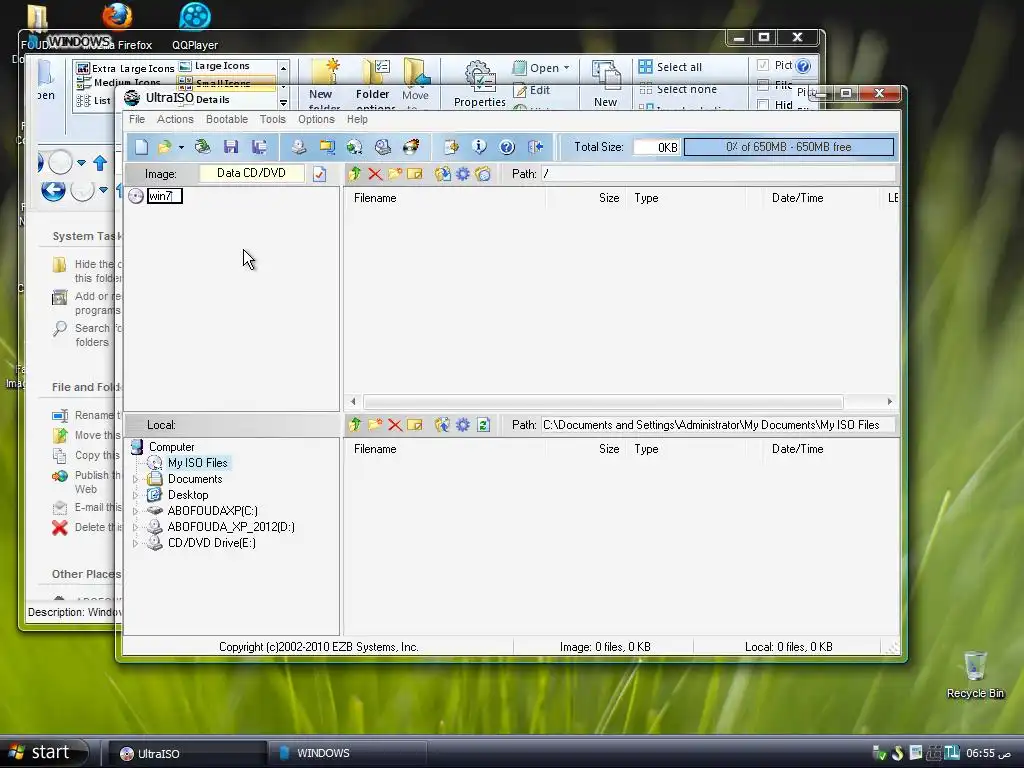Screen dimensions: 1024x768
Task: Click the win7 volume label edit box
Action: pos(165,196)
